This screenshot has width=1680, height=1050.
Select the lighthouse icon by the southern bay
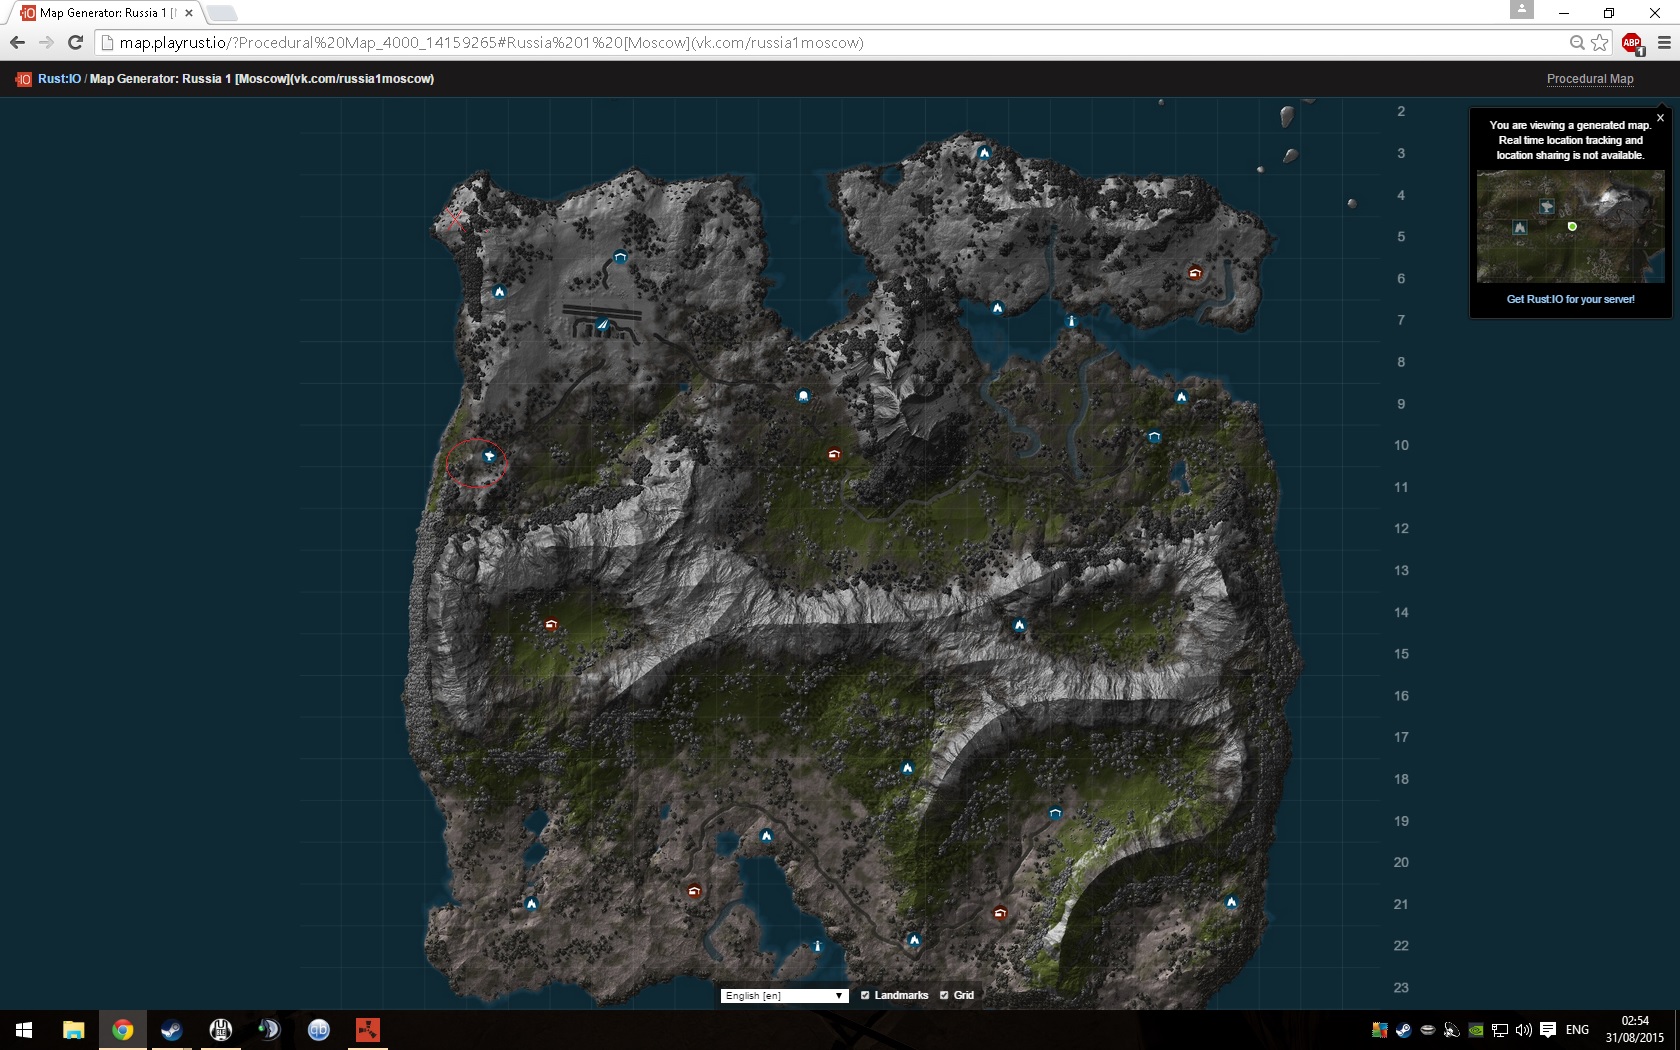click(817, 946)
